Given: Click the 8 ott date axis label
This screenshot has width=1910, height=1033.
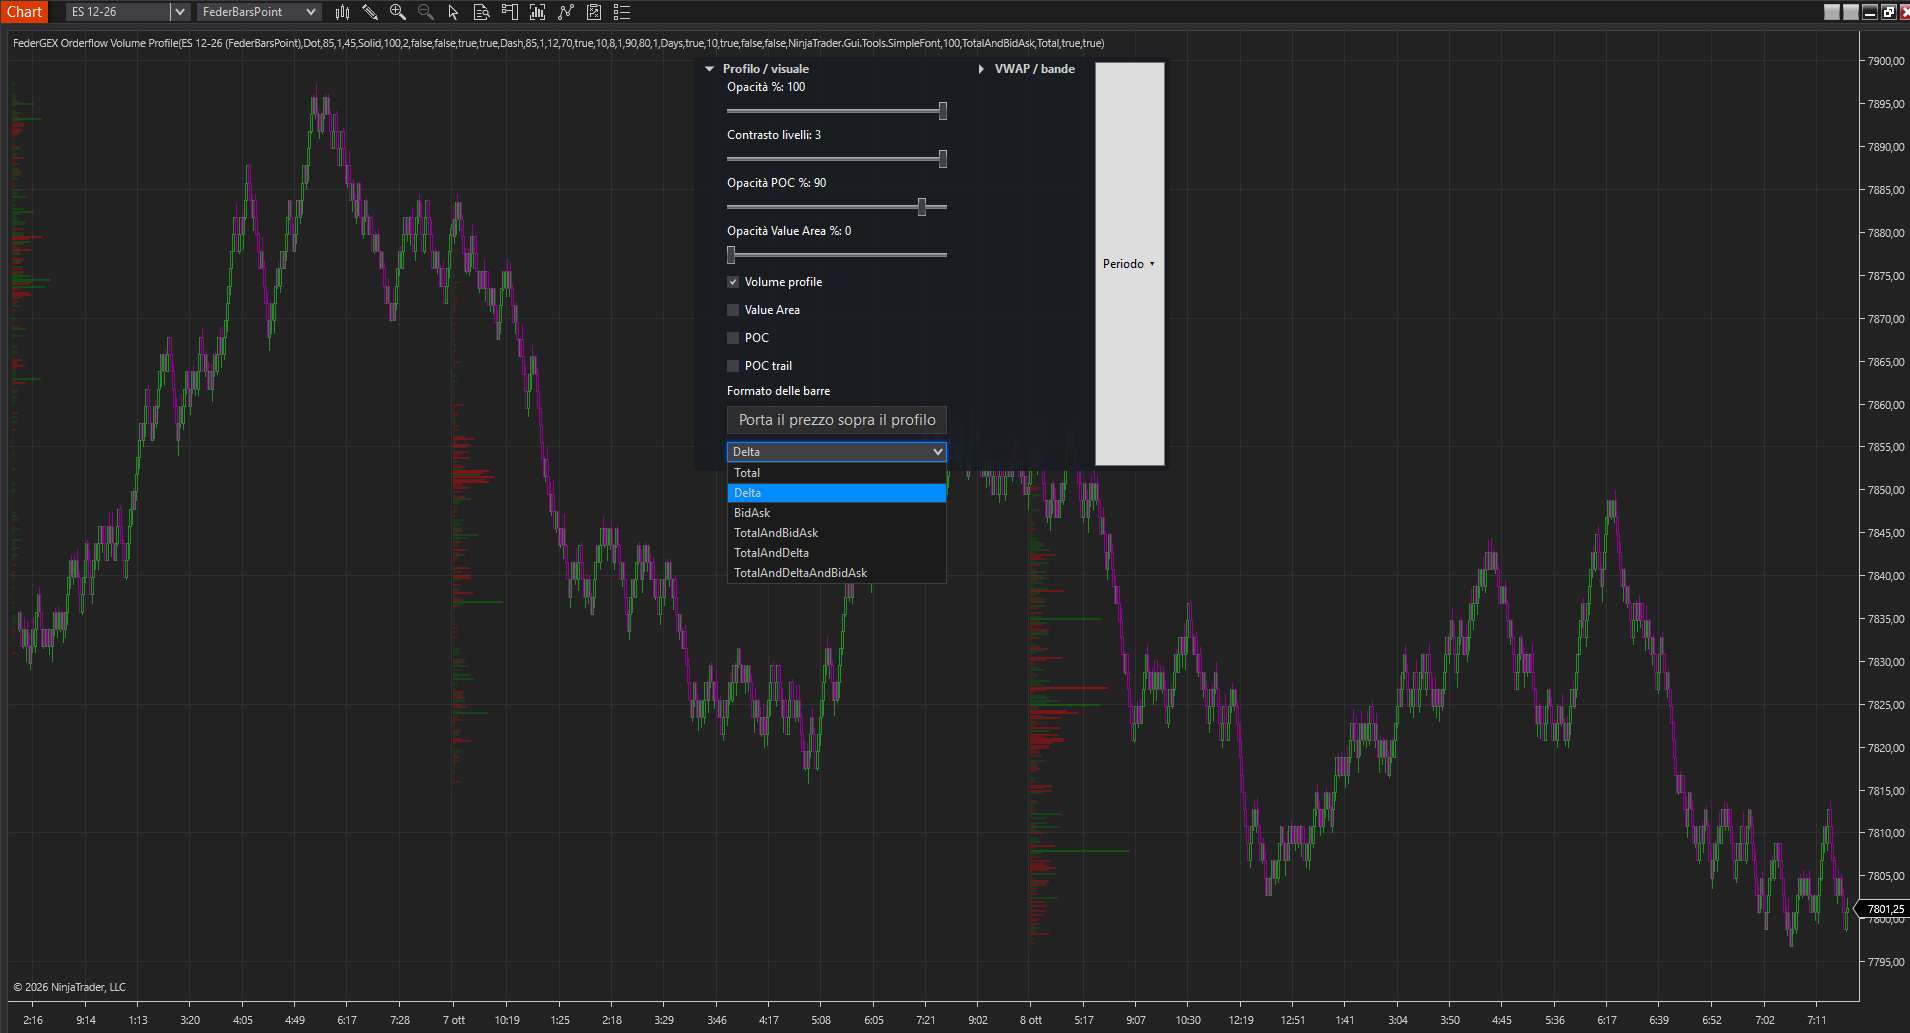Looking at the screenshot, I should 1030,1020.
